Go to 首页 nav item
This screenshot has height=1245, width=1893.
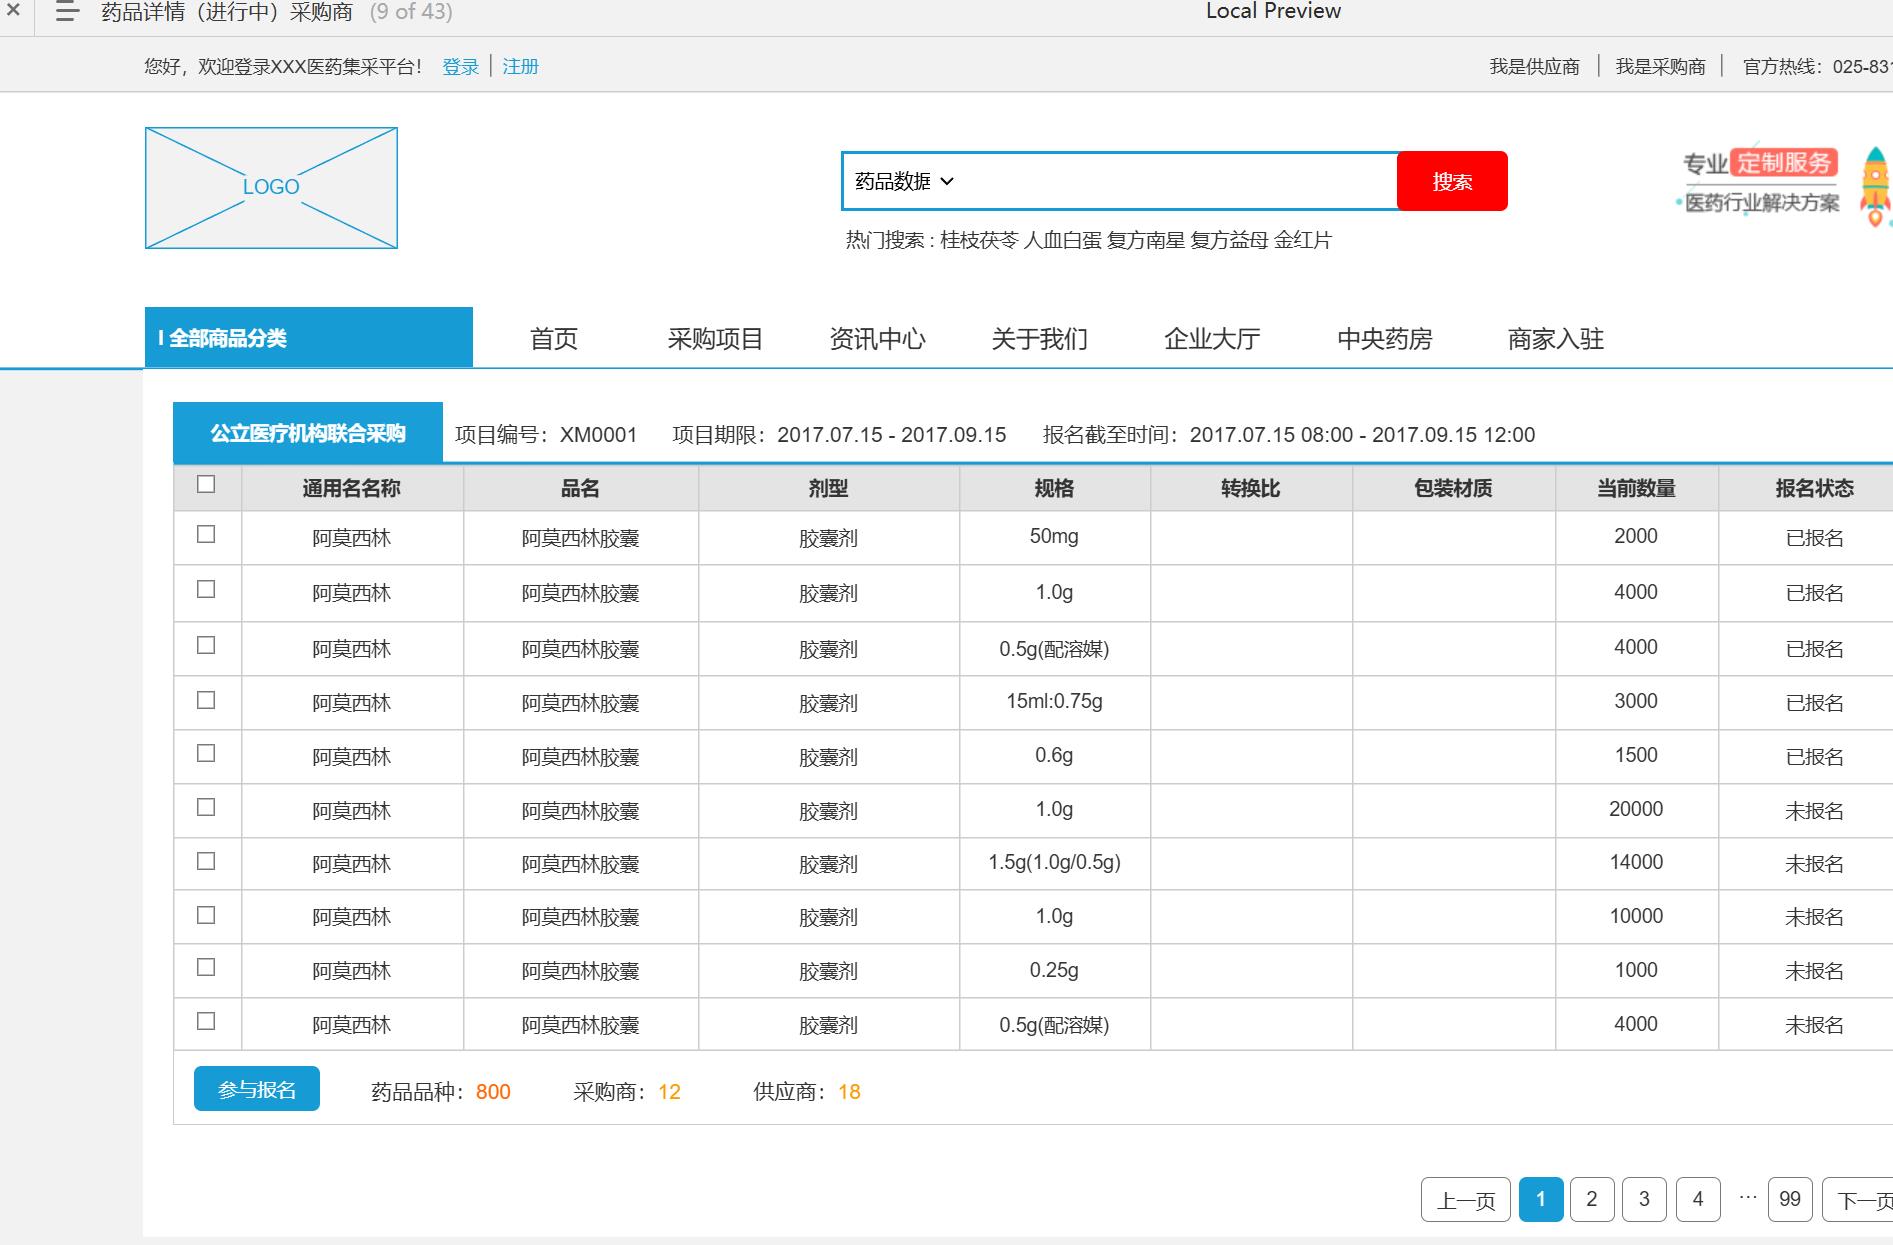(x=554, y=339)
